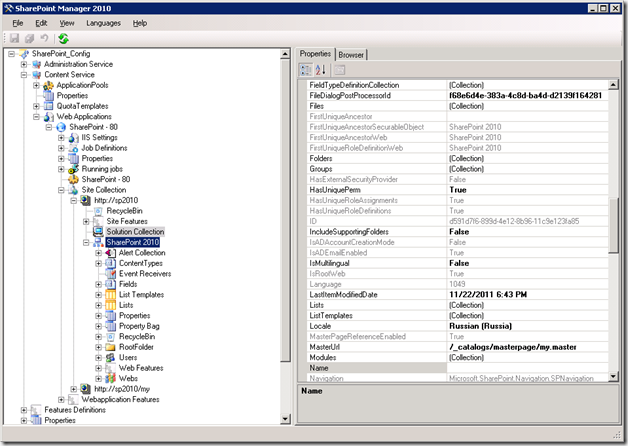Viewport: 628px width, 446px height.
Task: Click the Administration Service node icon
Action: tap(37, 64)
